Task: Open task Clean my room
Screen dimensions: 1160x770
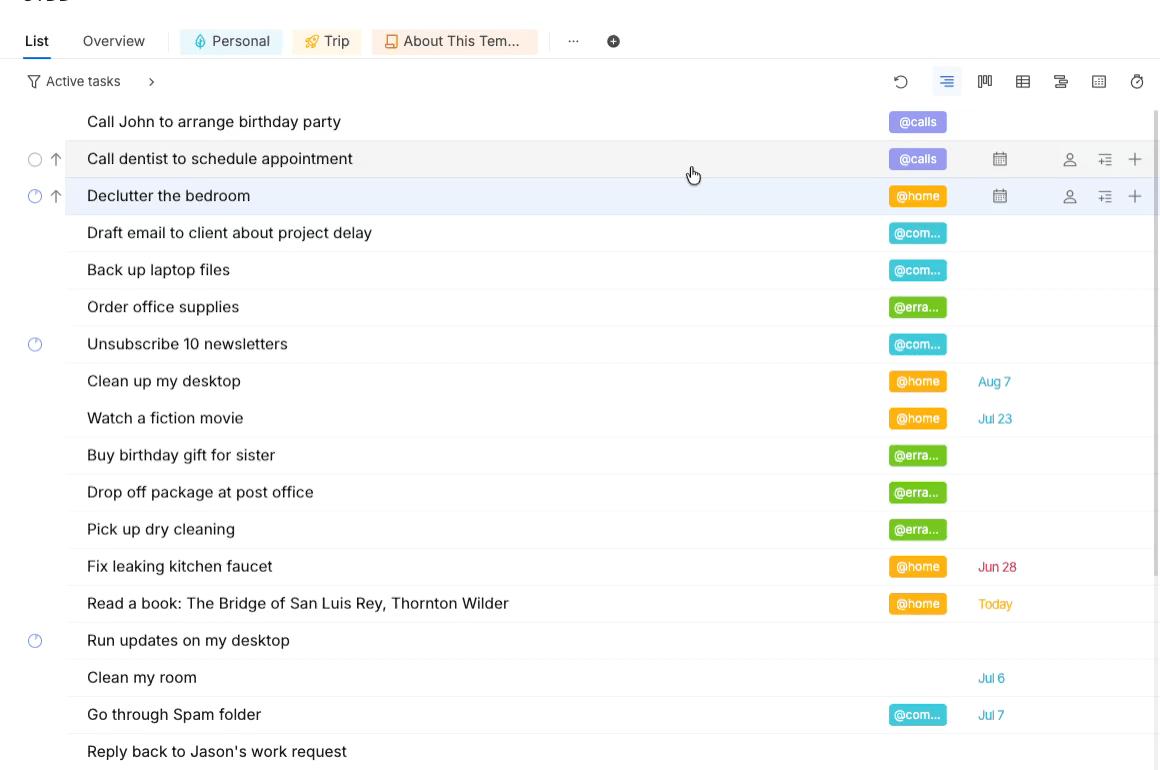Action: click(x=142, y=678)
